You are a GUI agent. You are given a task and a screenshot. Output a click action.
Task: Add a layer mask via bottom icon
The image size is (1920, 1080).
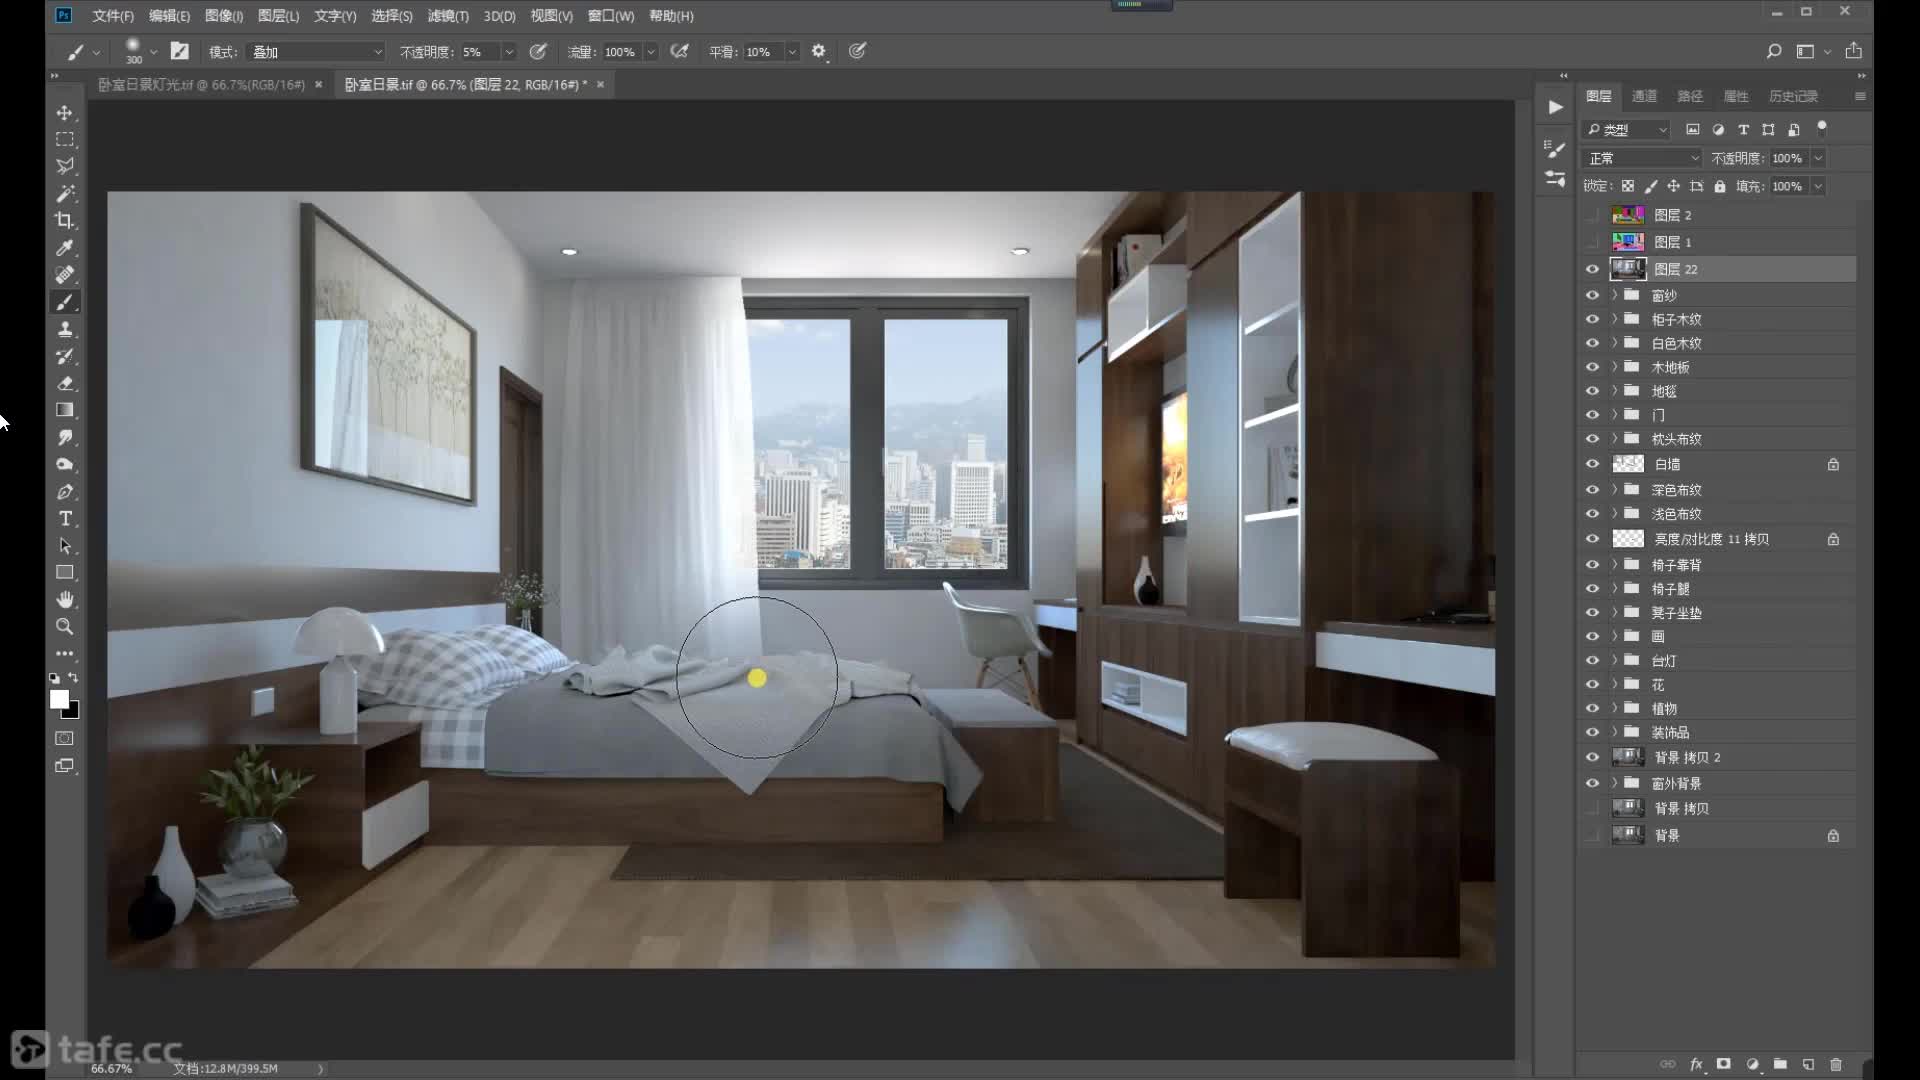click(x=1724, y=1064)
